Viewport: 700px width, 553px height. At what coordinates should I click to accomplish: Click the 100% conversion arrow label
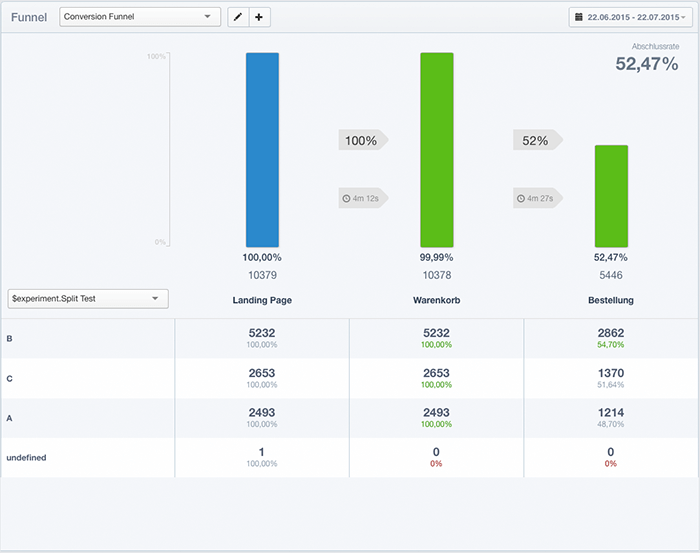point(363,140)
